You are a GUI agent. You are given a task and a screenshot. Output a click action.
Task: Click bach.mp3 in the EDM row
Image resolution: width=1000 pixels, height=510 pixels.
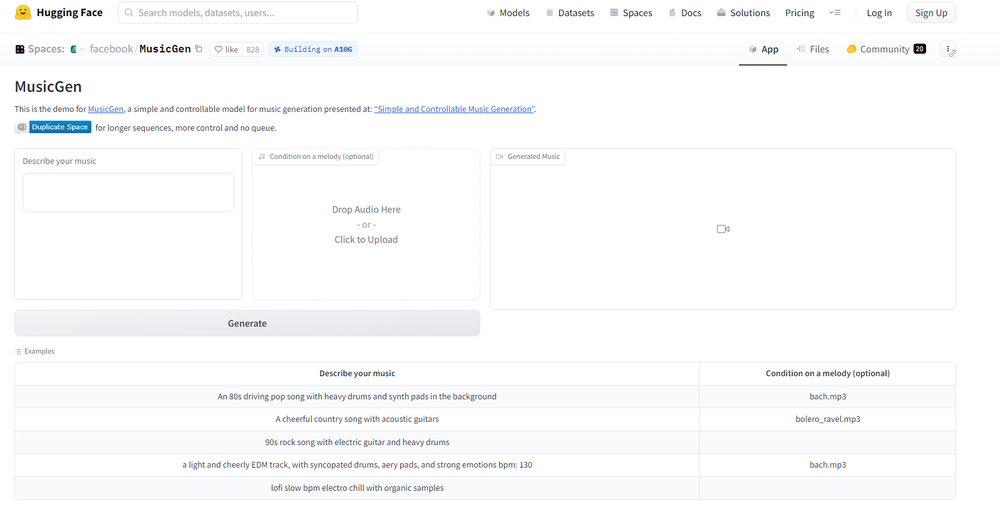pyautogui.click(x=828, y=465)
